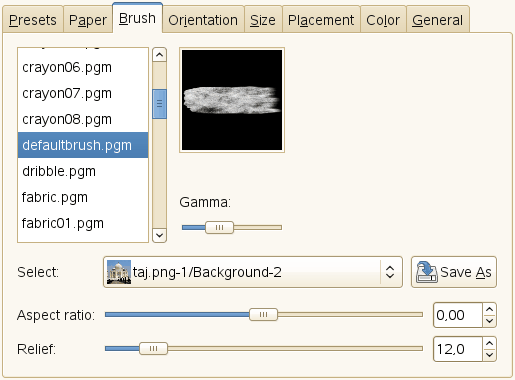Pick the crayon08.pgm brush

(x=83, y=119)
